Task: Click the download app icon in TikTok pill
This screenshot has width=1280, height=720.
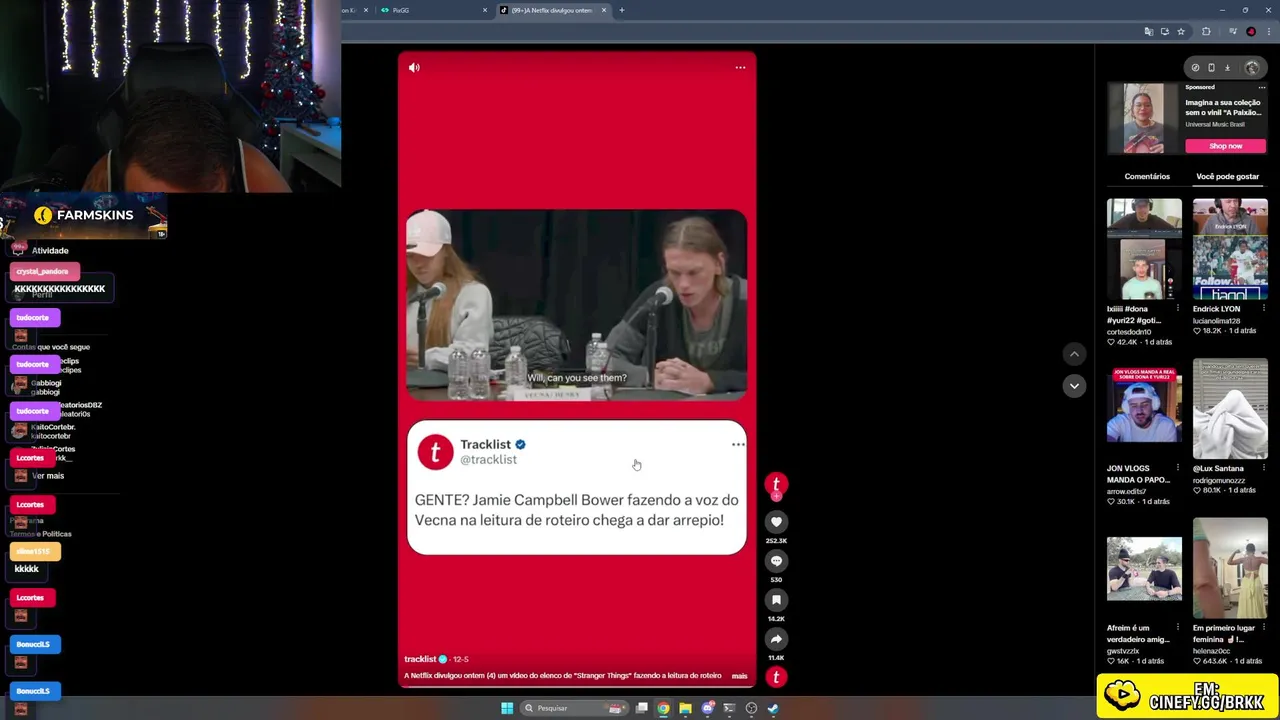Action: tap(1227, 68)
